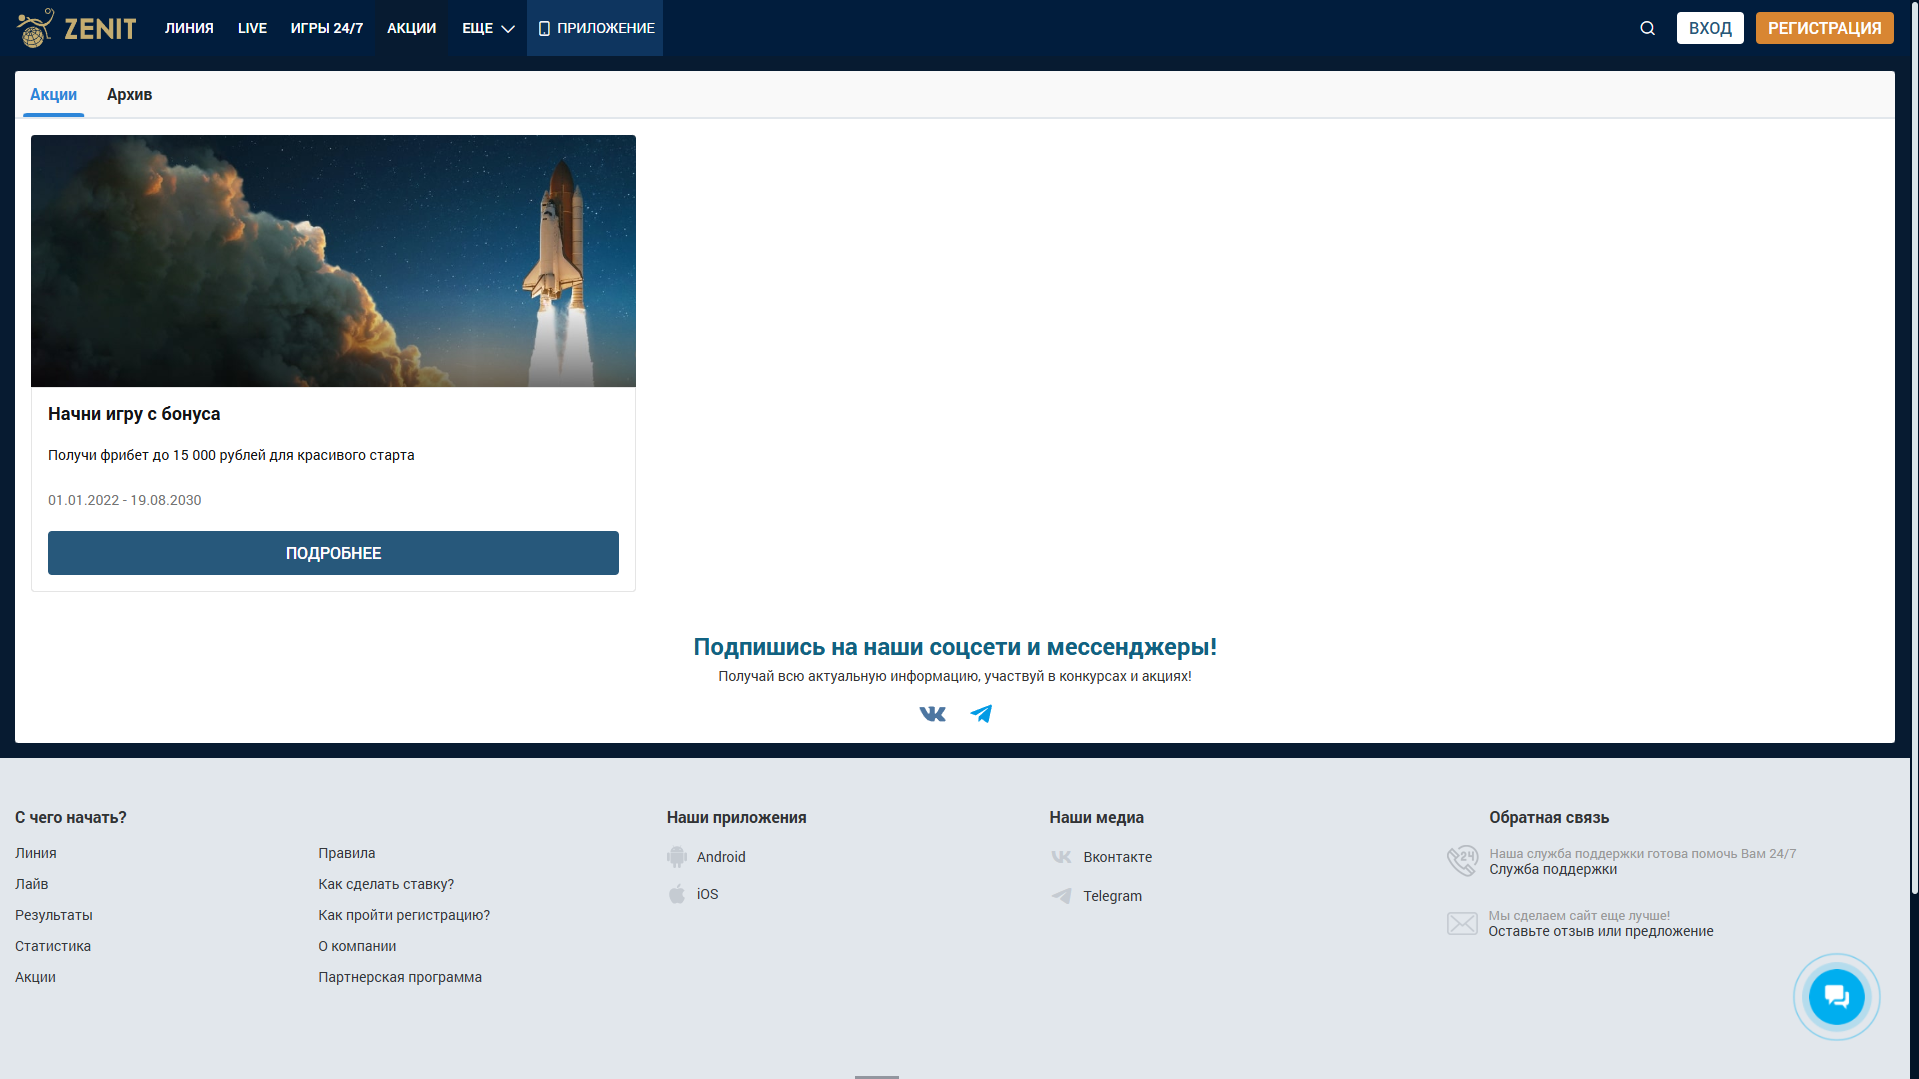
Task: Click the Apple iOS icon in the footer
Action: click(x=677, y=894)
